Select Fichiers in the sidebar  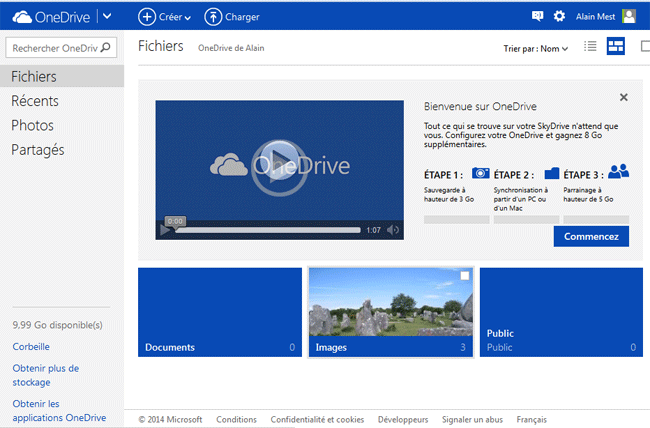point(62,76)
